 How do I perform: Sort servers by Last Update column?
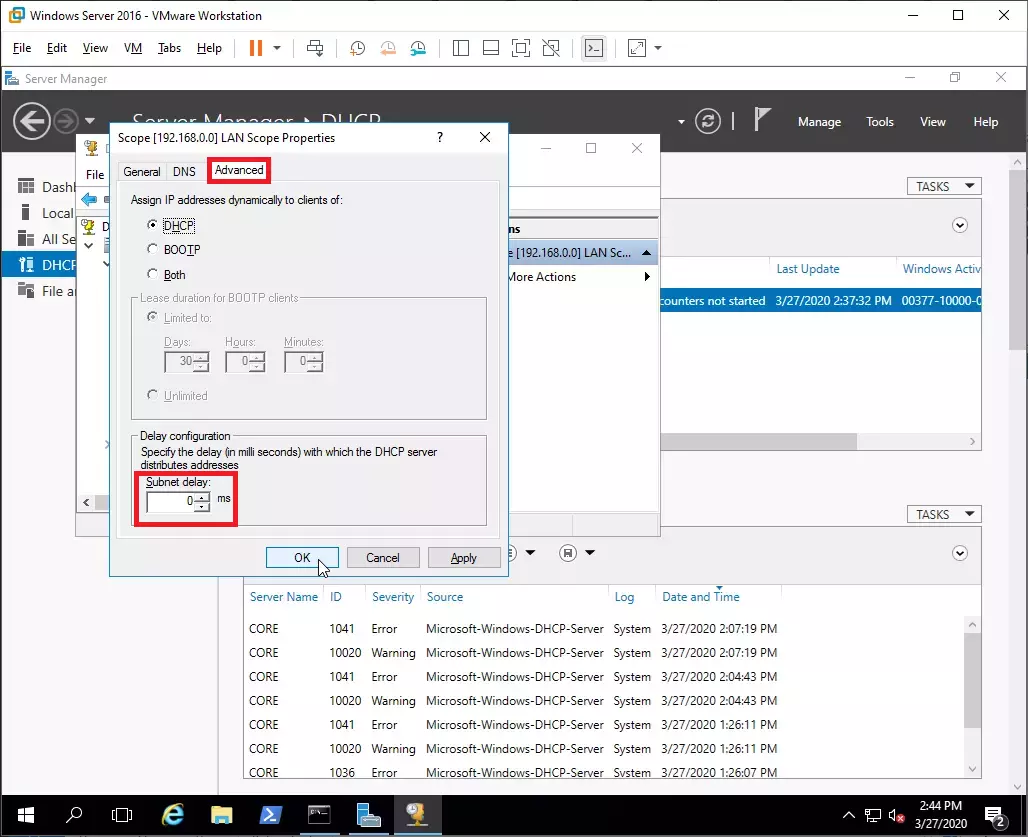808,269
